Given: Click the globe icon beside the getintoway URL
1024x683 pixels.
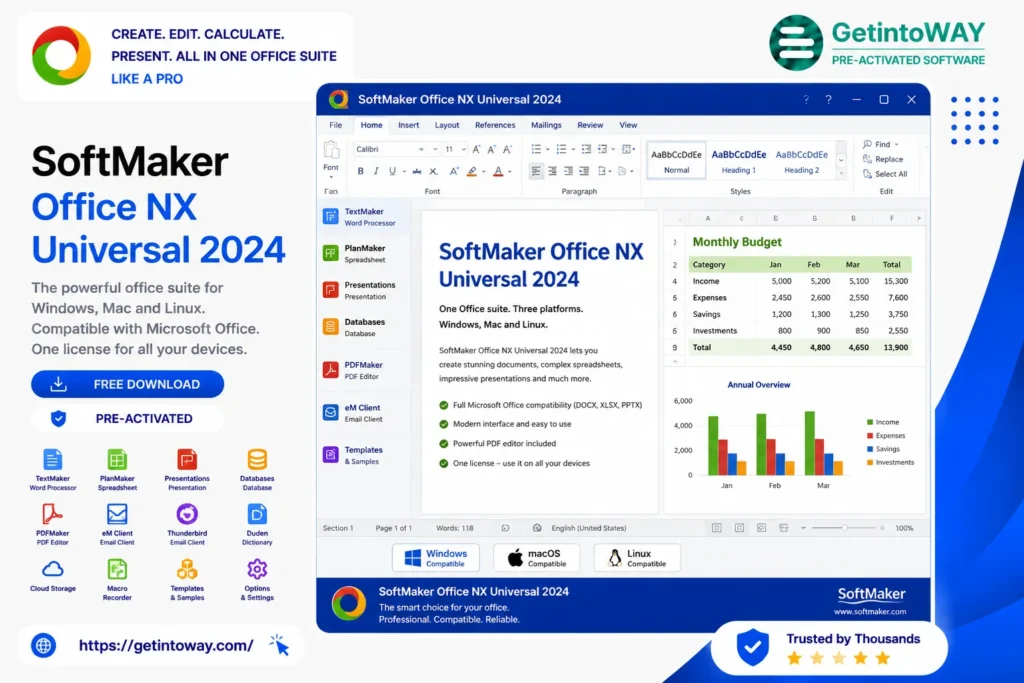Looking at the screenshot, I should [x=44, y=645].
